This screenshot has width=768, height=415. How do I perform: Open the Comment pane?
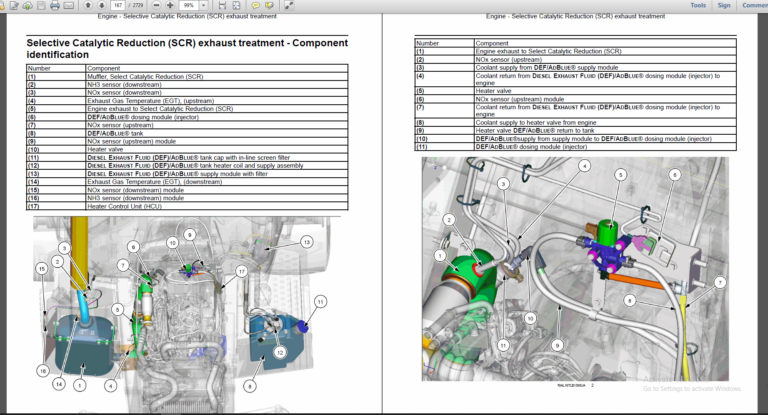[752, 5]
